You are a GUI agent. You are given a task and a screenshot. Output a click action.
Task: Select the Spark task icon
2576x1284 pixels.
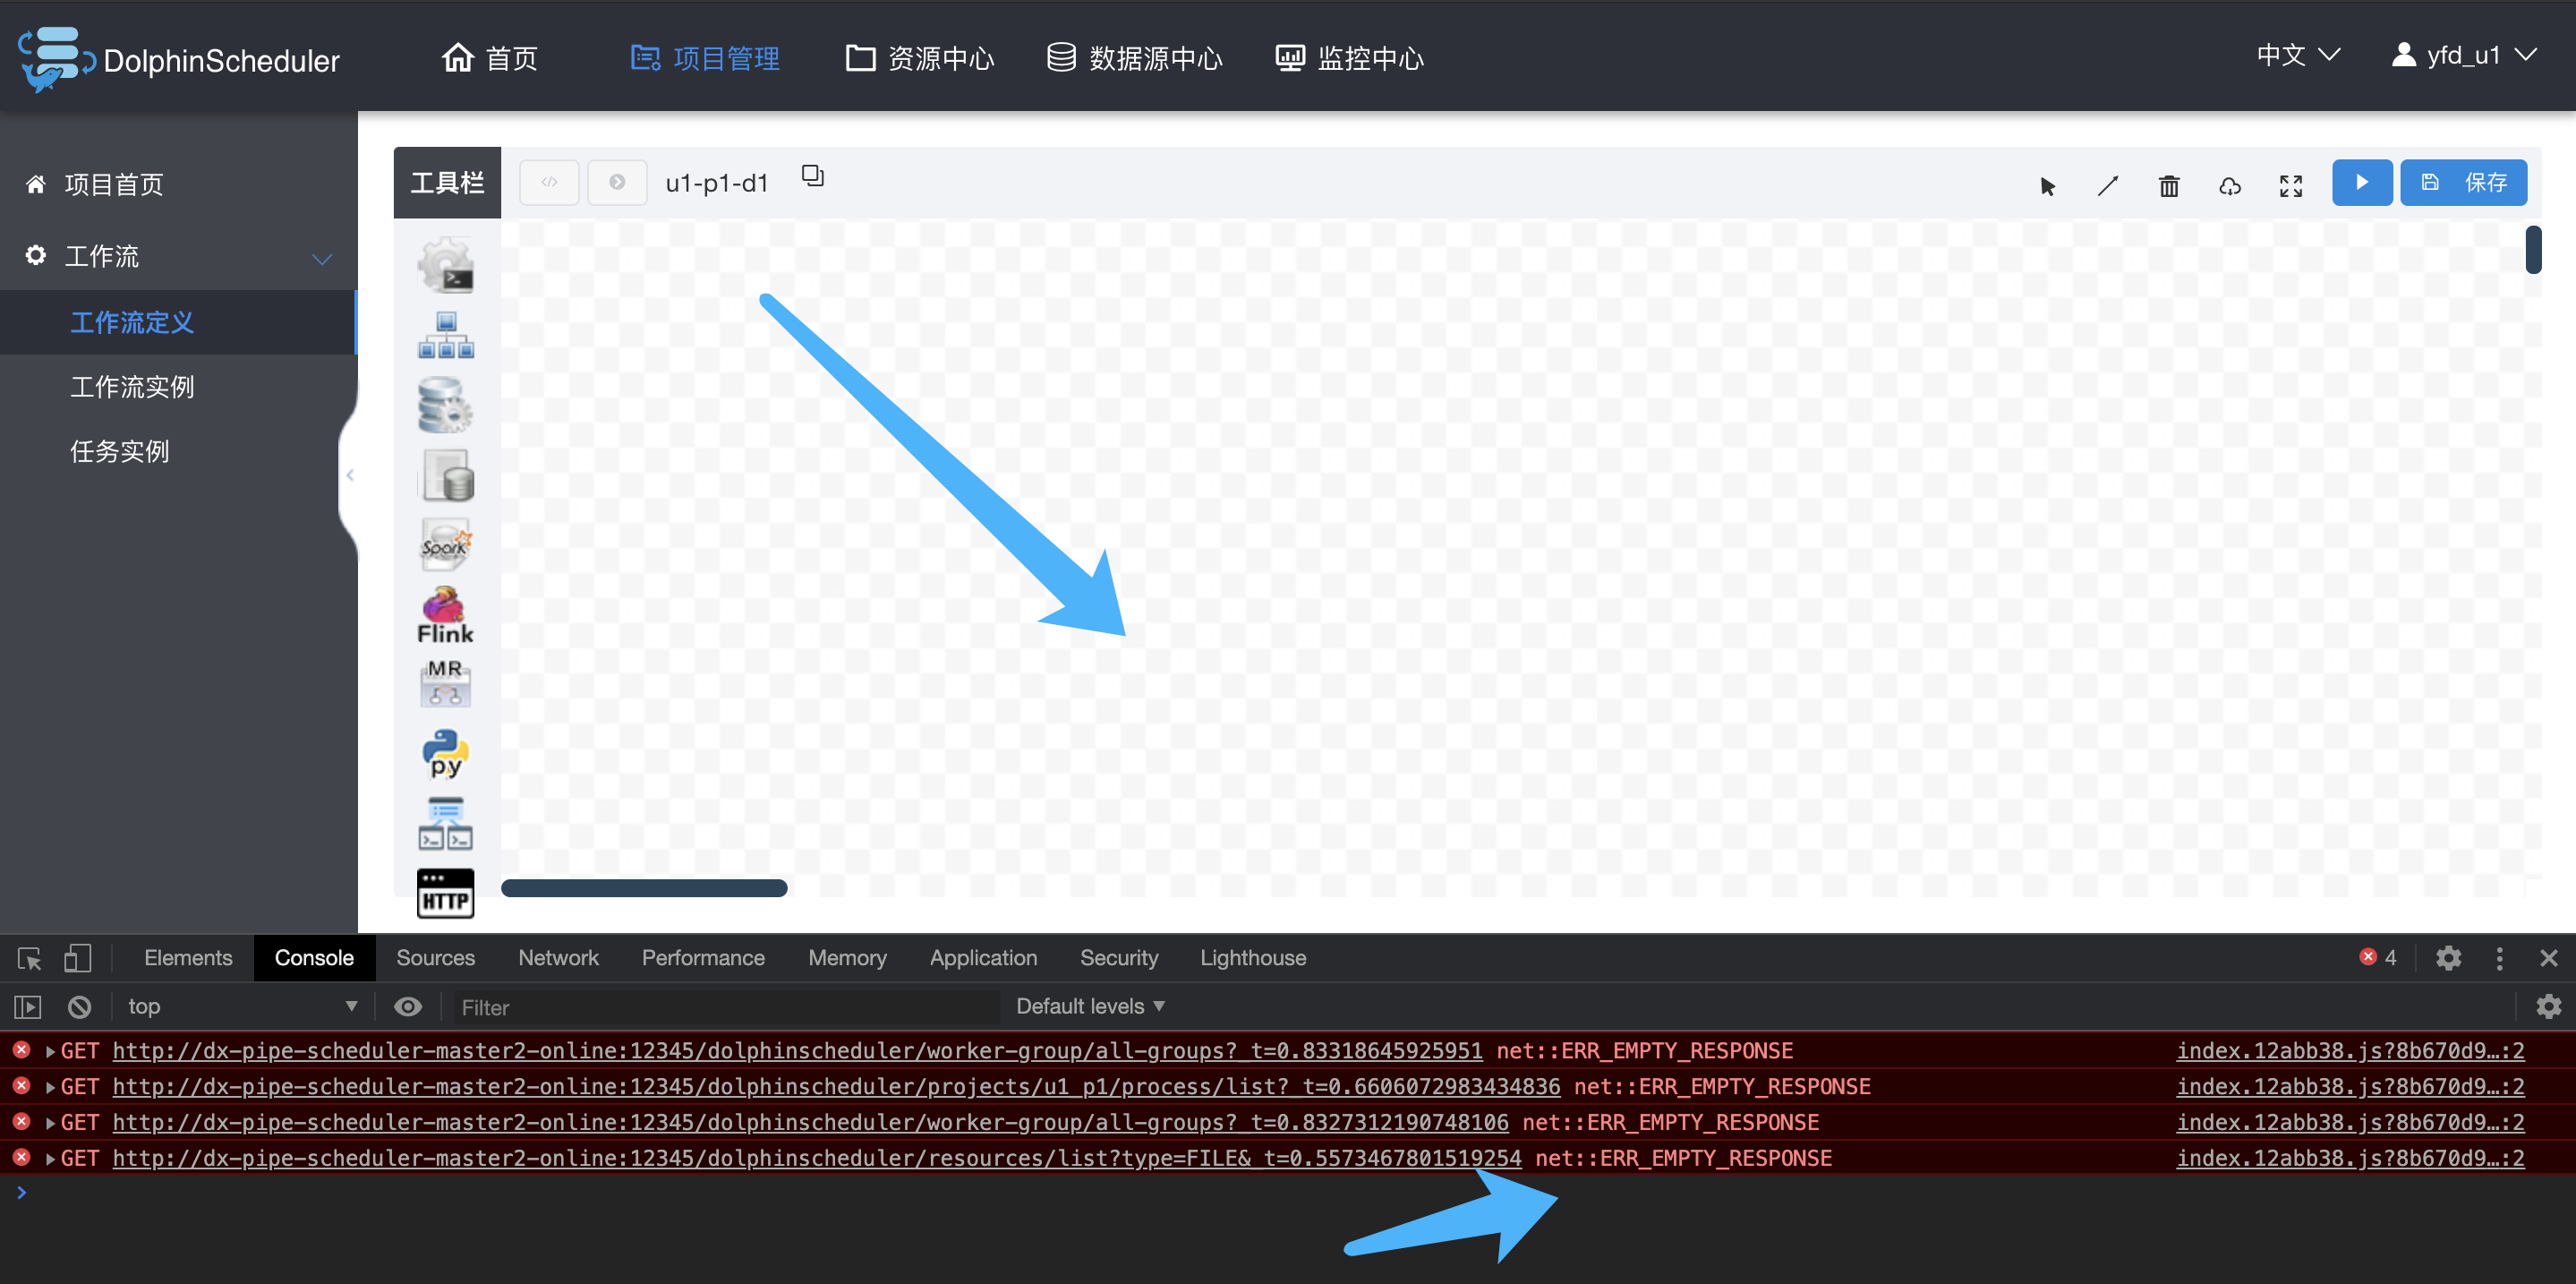(445, 545)
